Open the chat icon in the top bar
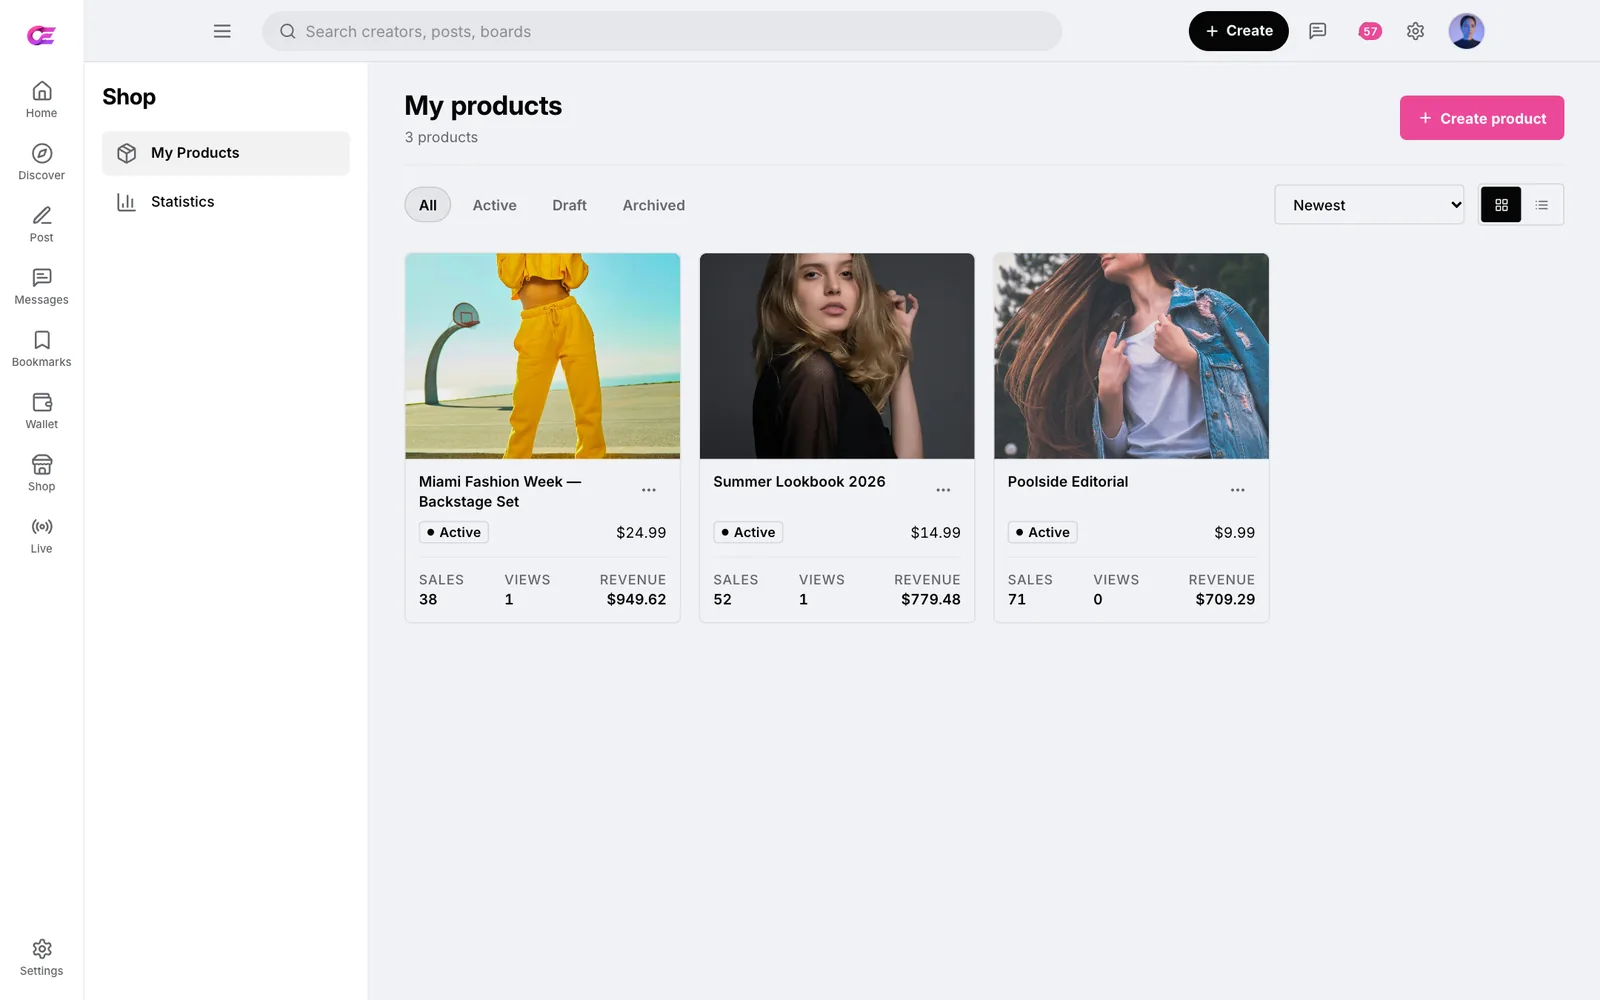This screenshot has height=1000, width=1600. point(1318,31)
